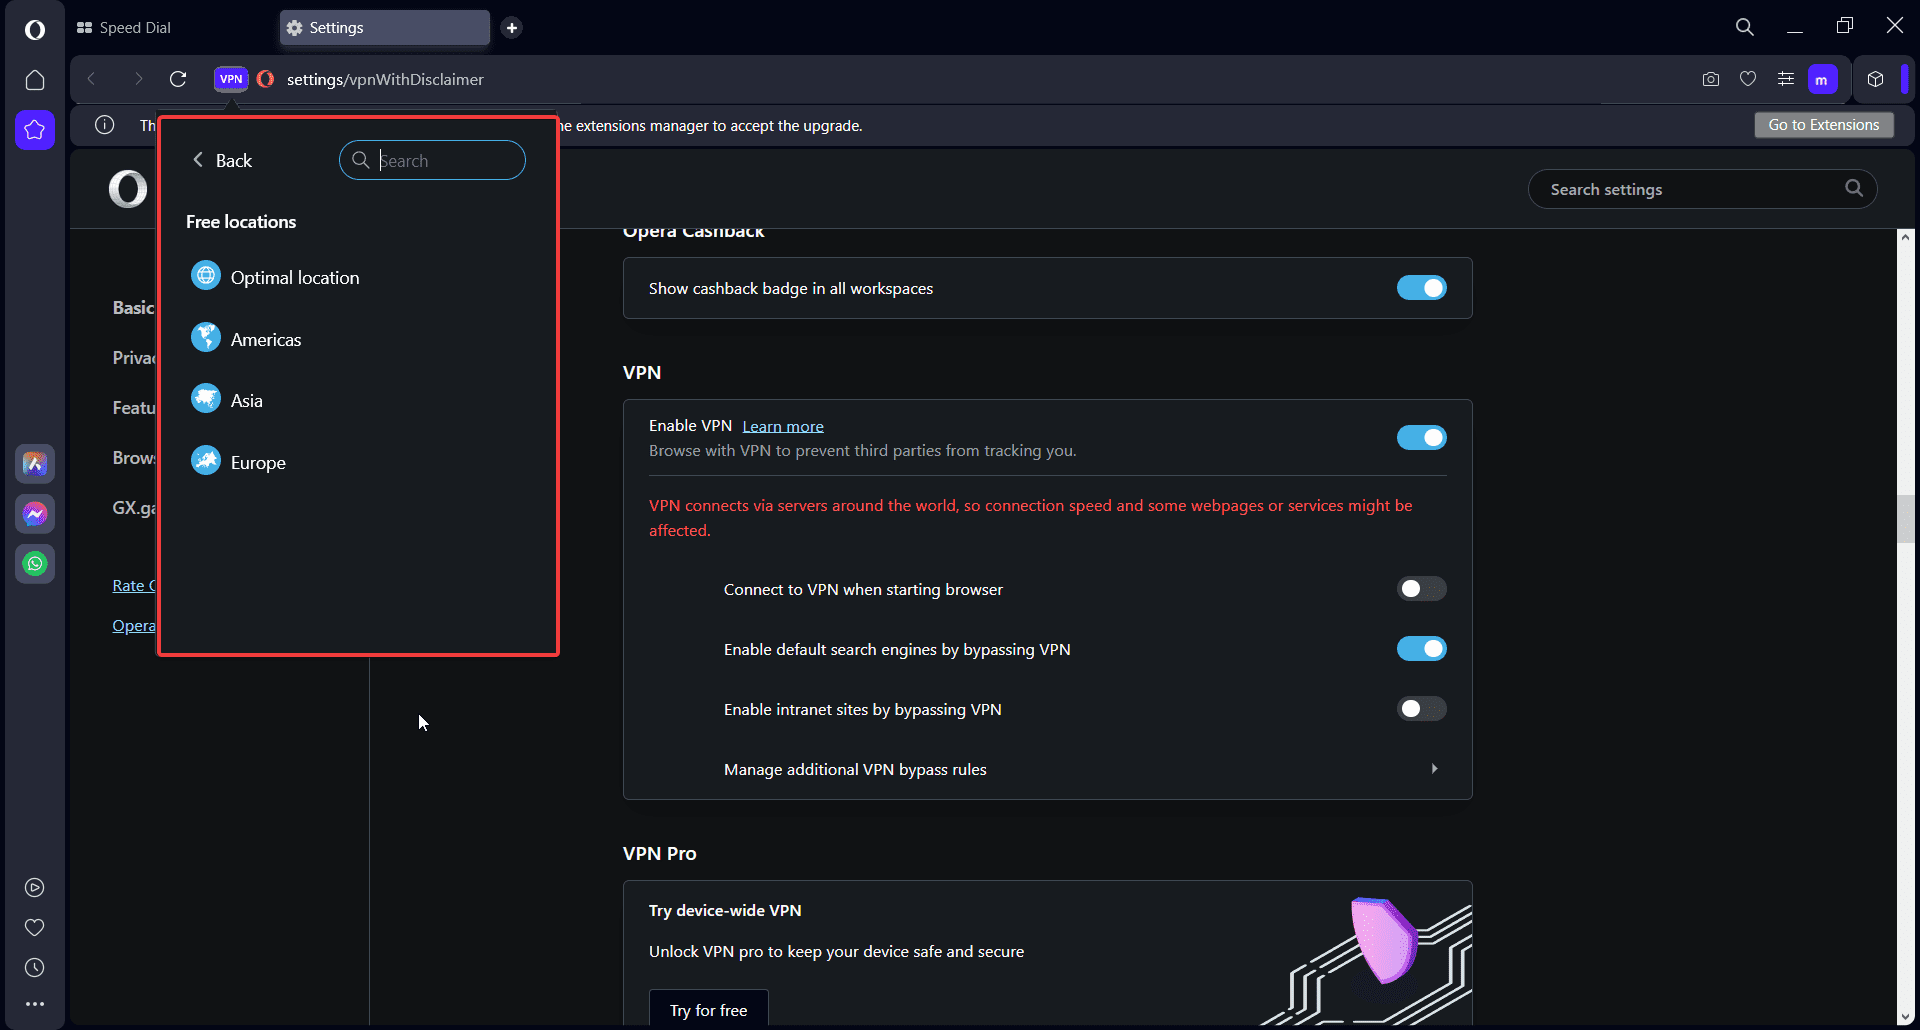Select Optimal location from free locations
Viewport: 1920px width, 1030px height.
(295, 278)
